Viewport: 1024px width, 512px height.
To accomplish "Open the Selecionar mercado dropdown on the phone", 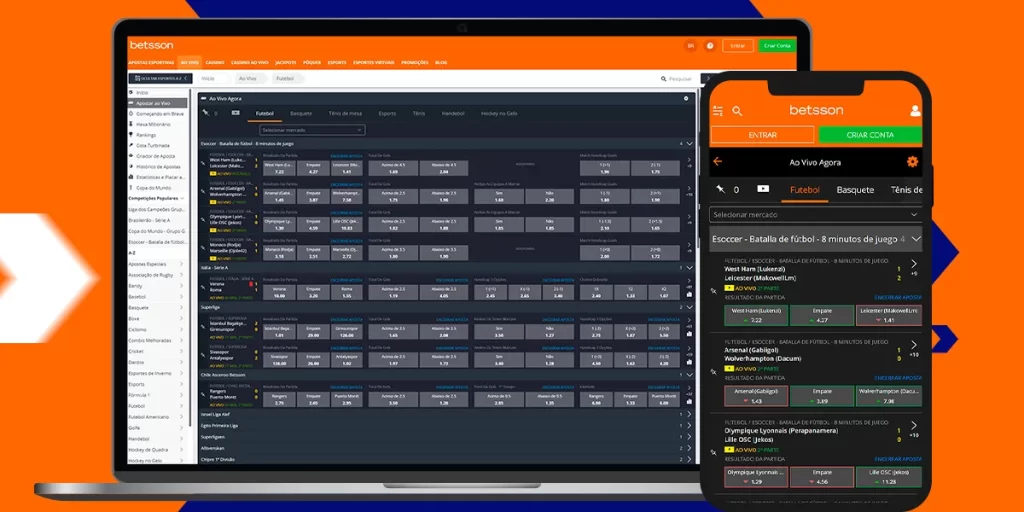I will tap(816, 214).
